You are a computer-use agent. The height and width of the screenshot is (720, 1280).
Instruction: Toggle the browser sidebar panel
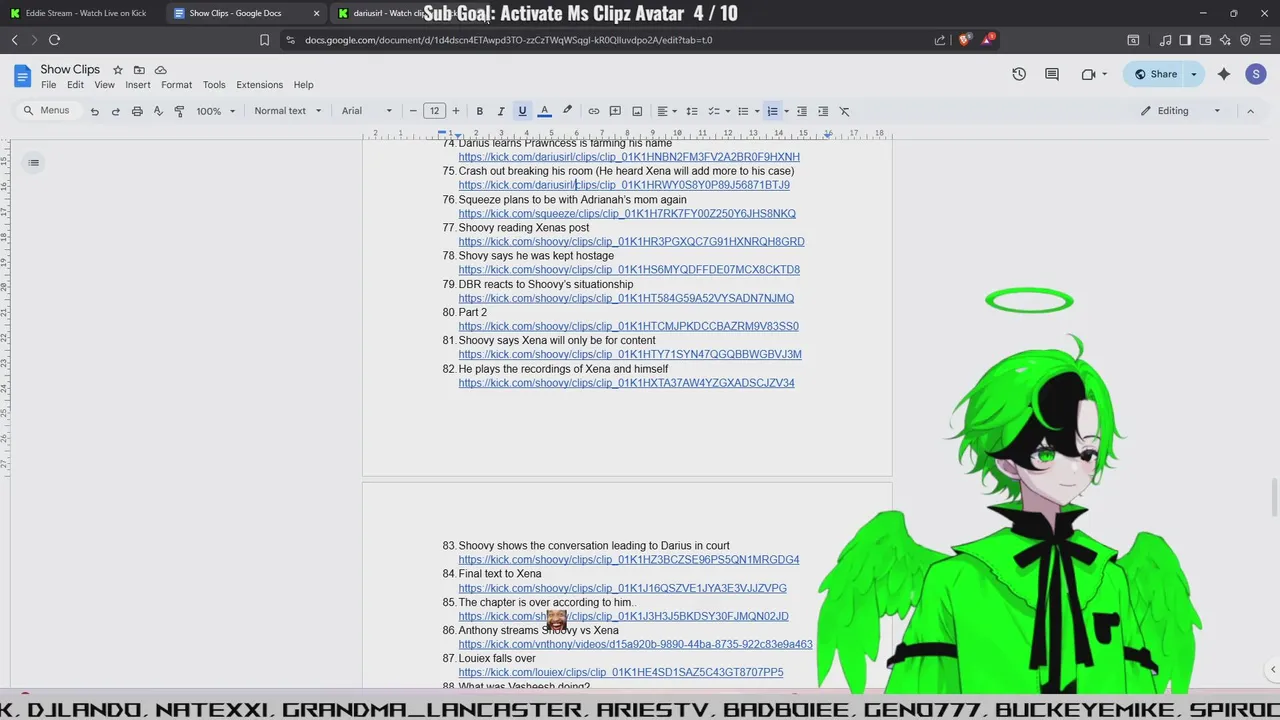pos(1185,40)
